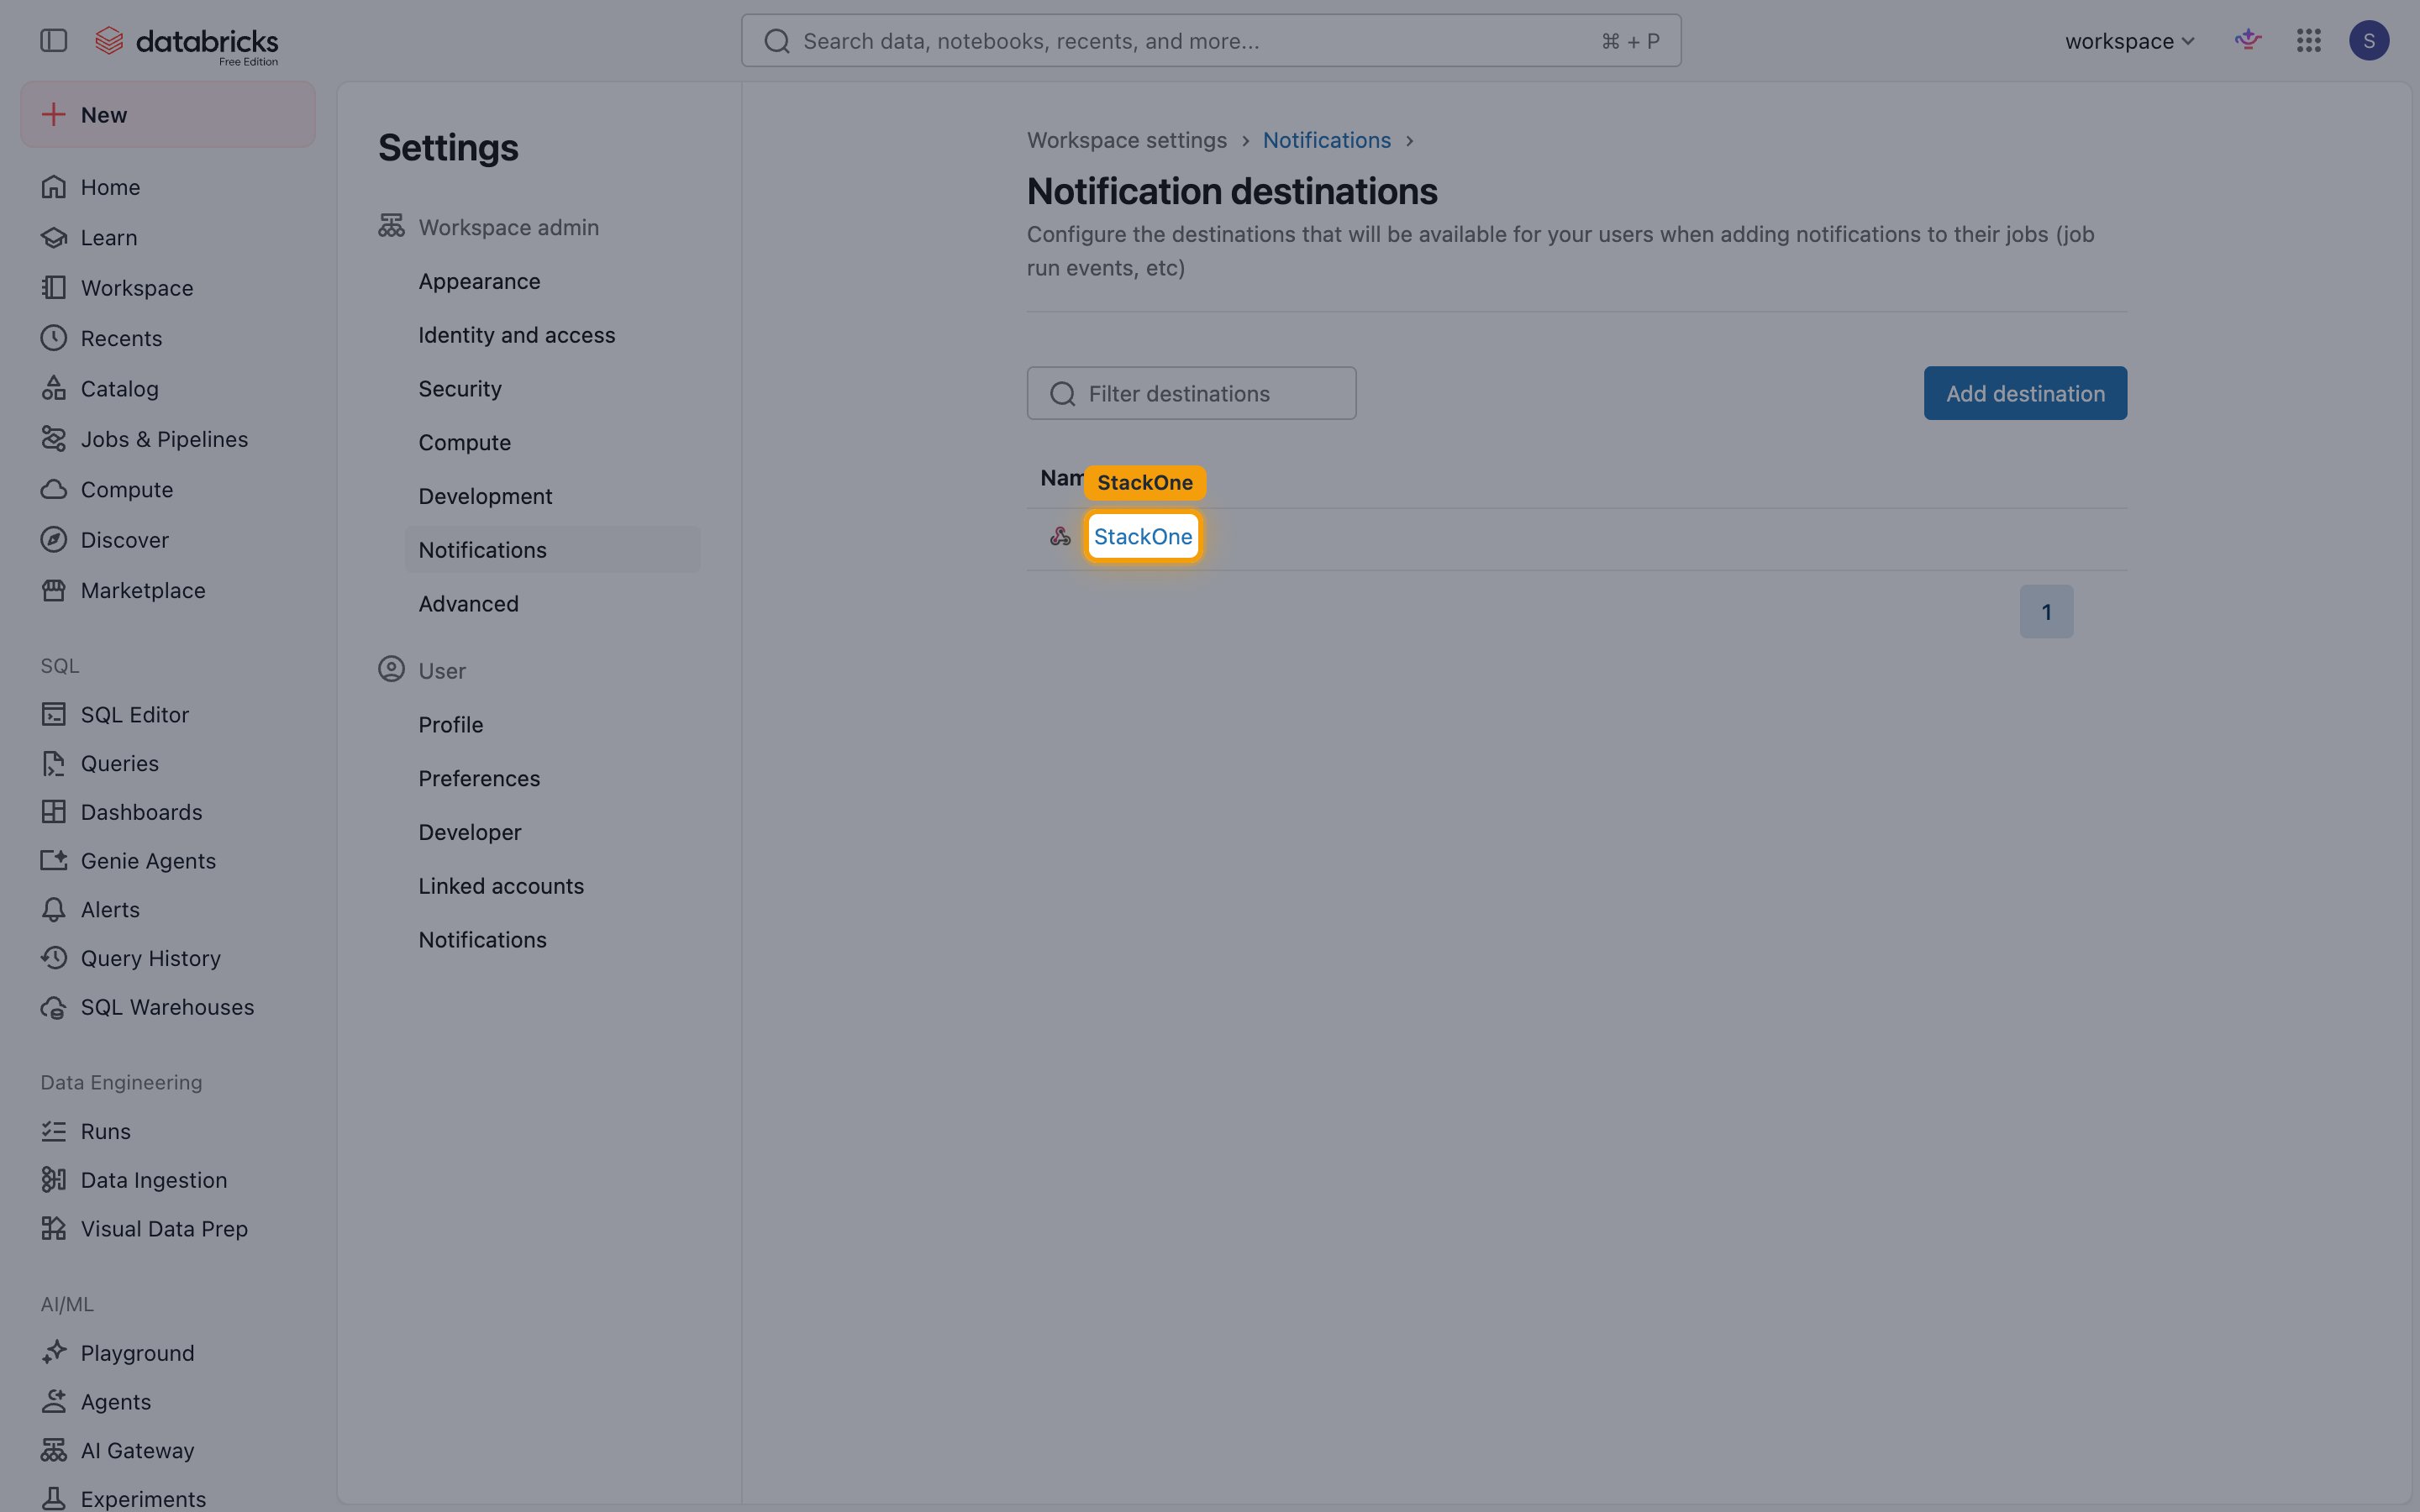Screen dimensions: 2420x1512
Task: Open the user avatar S menu
Action: [2369, 41]
